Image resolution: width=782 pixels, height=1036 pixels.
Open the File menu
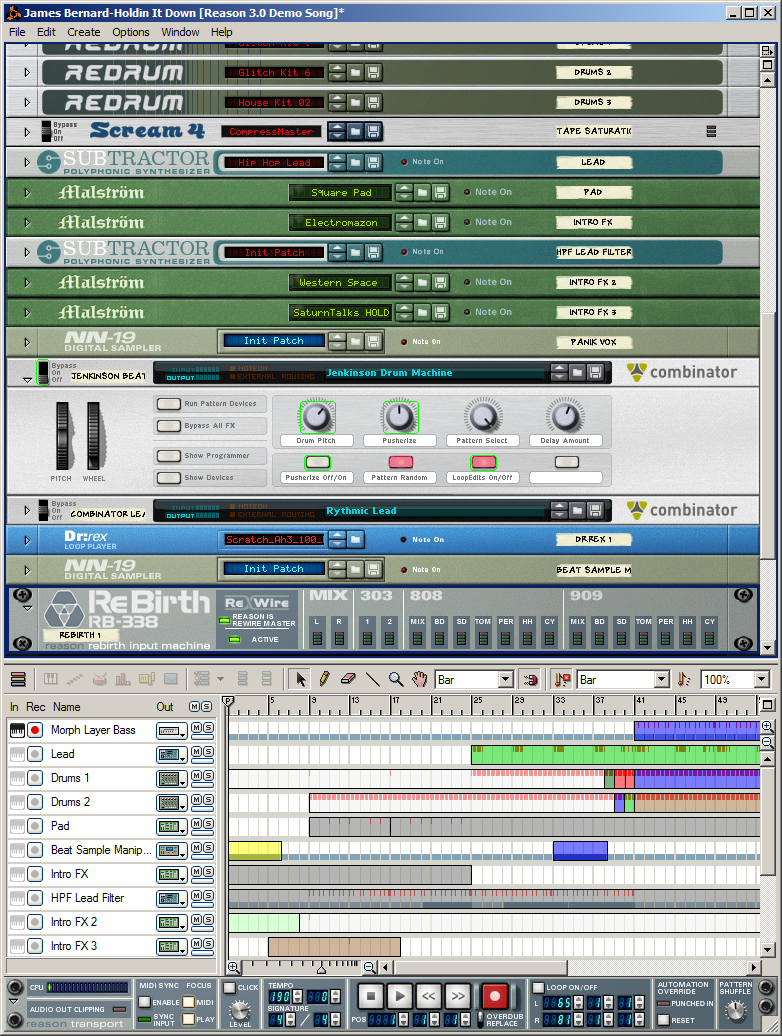pos(17,32)
